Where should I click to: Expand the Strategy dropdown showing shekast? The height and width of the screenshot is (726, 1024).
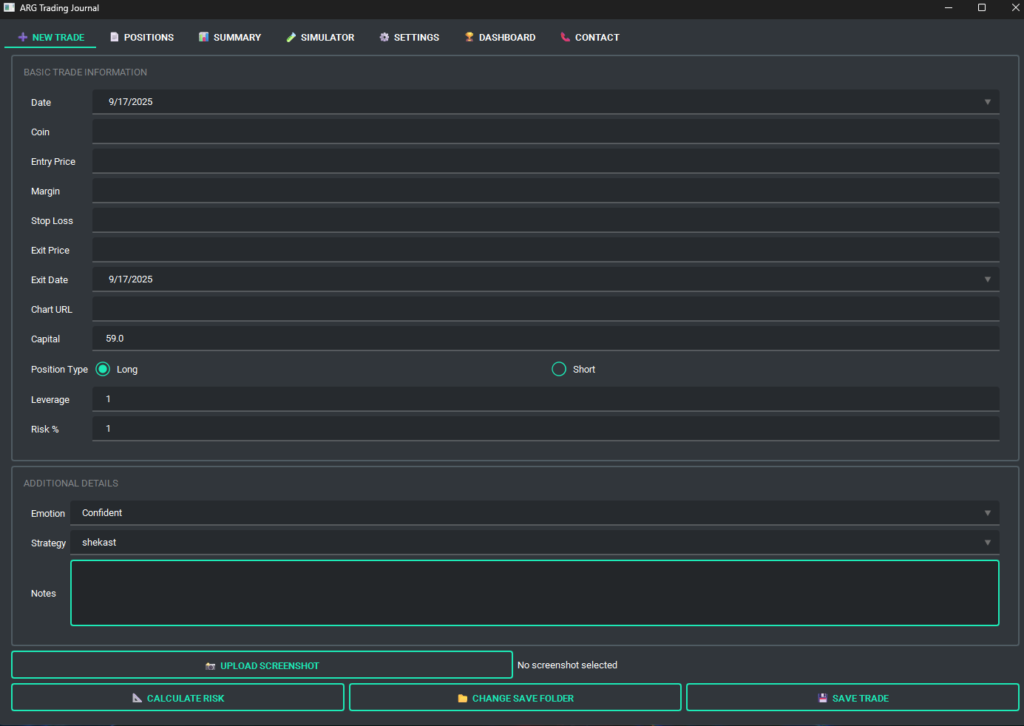coord(987,543)
